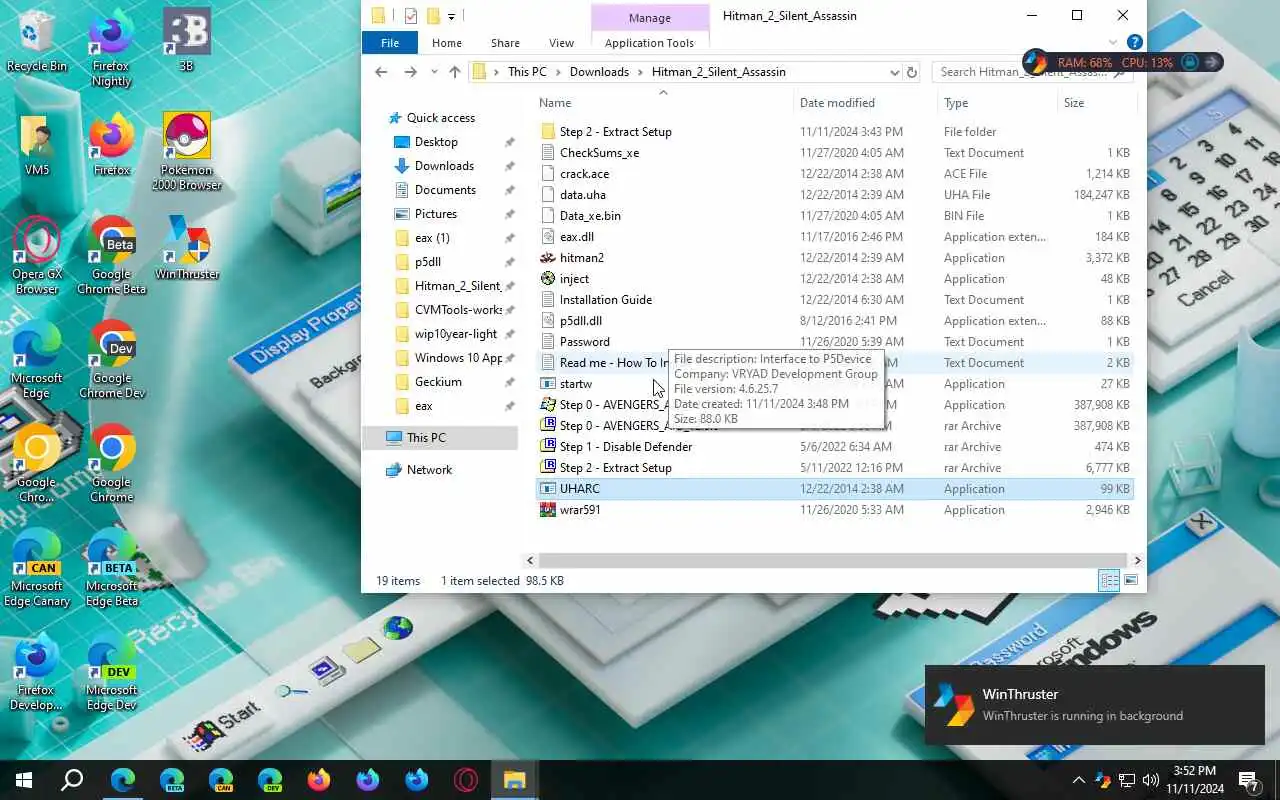Select Network in navigation pane
Image resolution: width=1280 pixels, height=800 pixels.
429,470
